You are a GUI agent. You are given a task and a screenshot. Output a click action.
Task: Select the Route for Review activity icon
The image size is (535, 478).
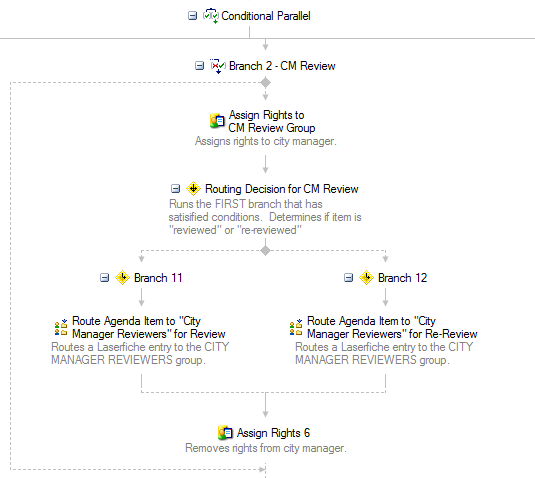pyautogui.click(x=61, y=327)
